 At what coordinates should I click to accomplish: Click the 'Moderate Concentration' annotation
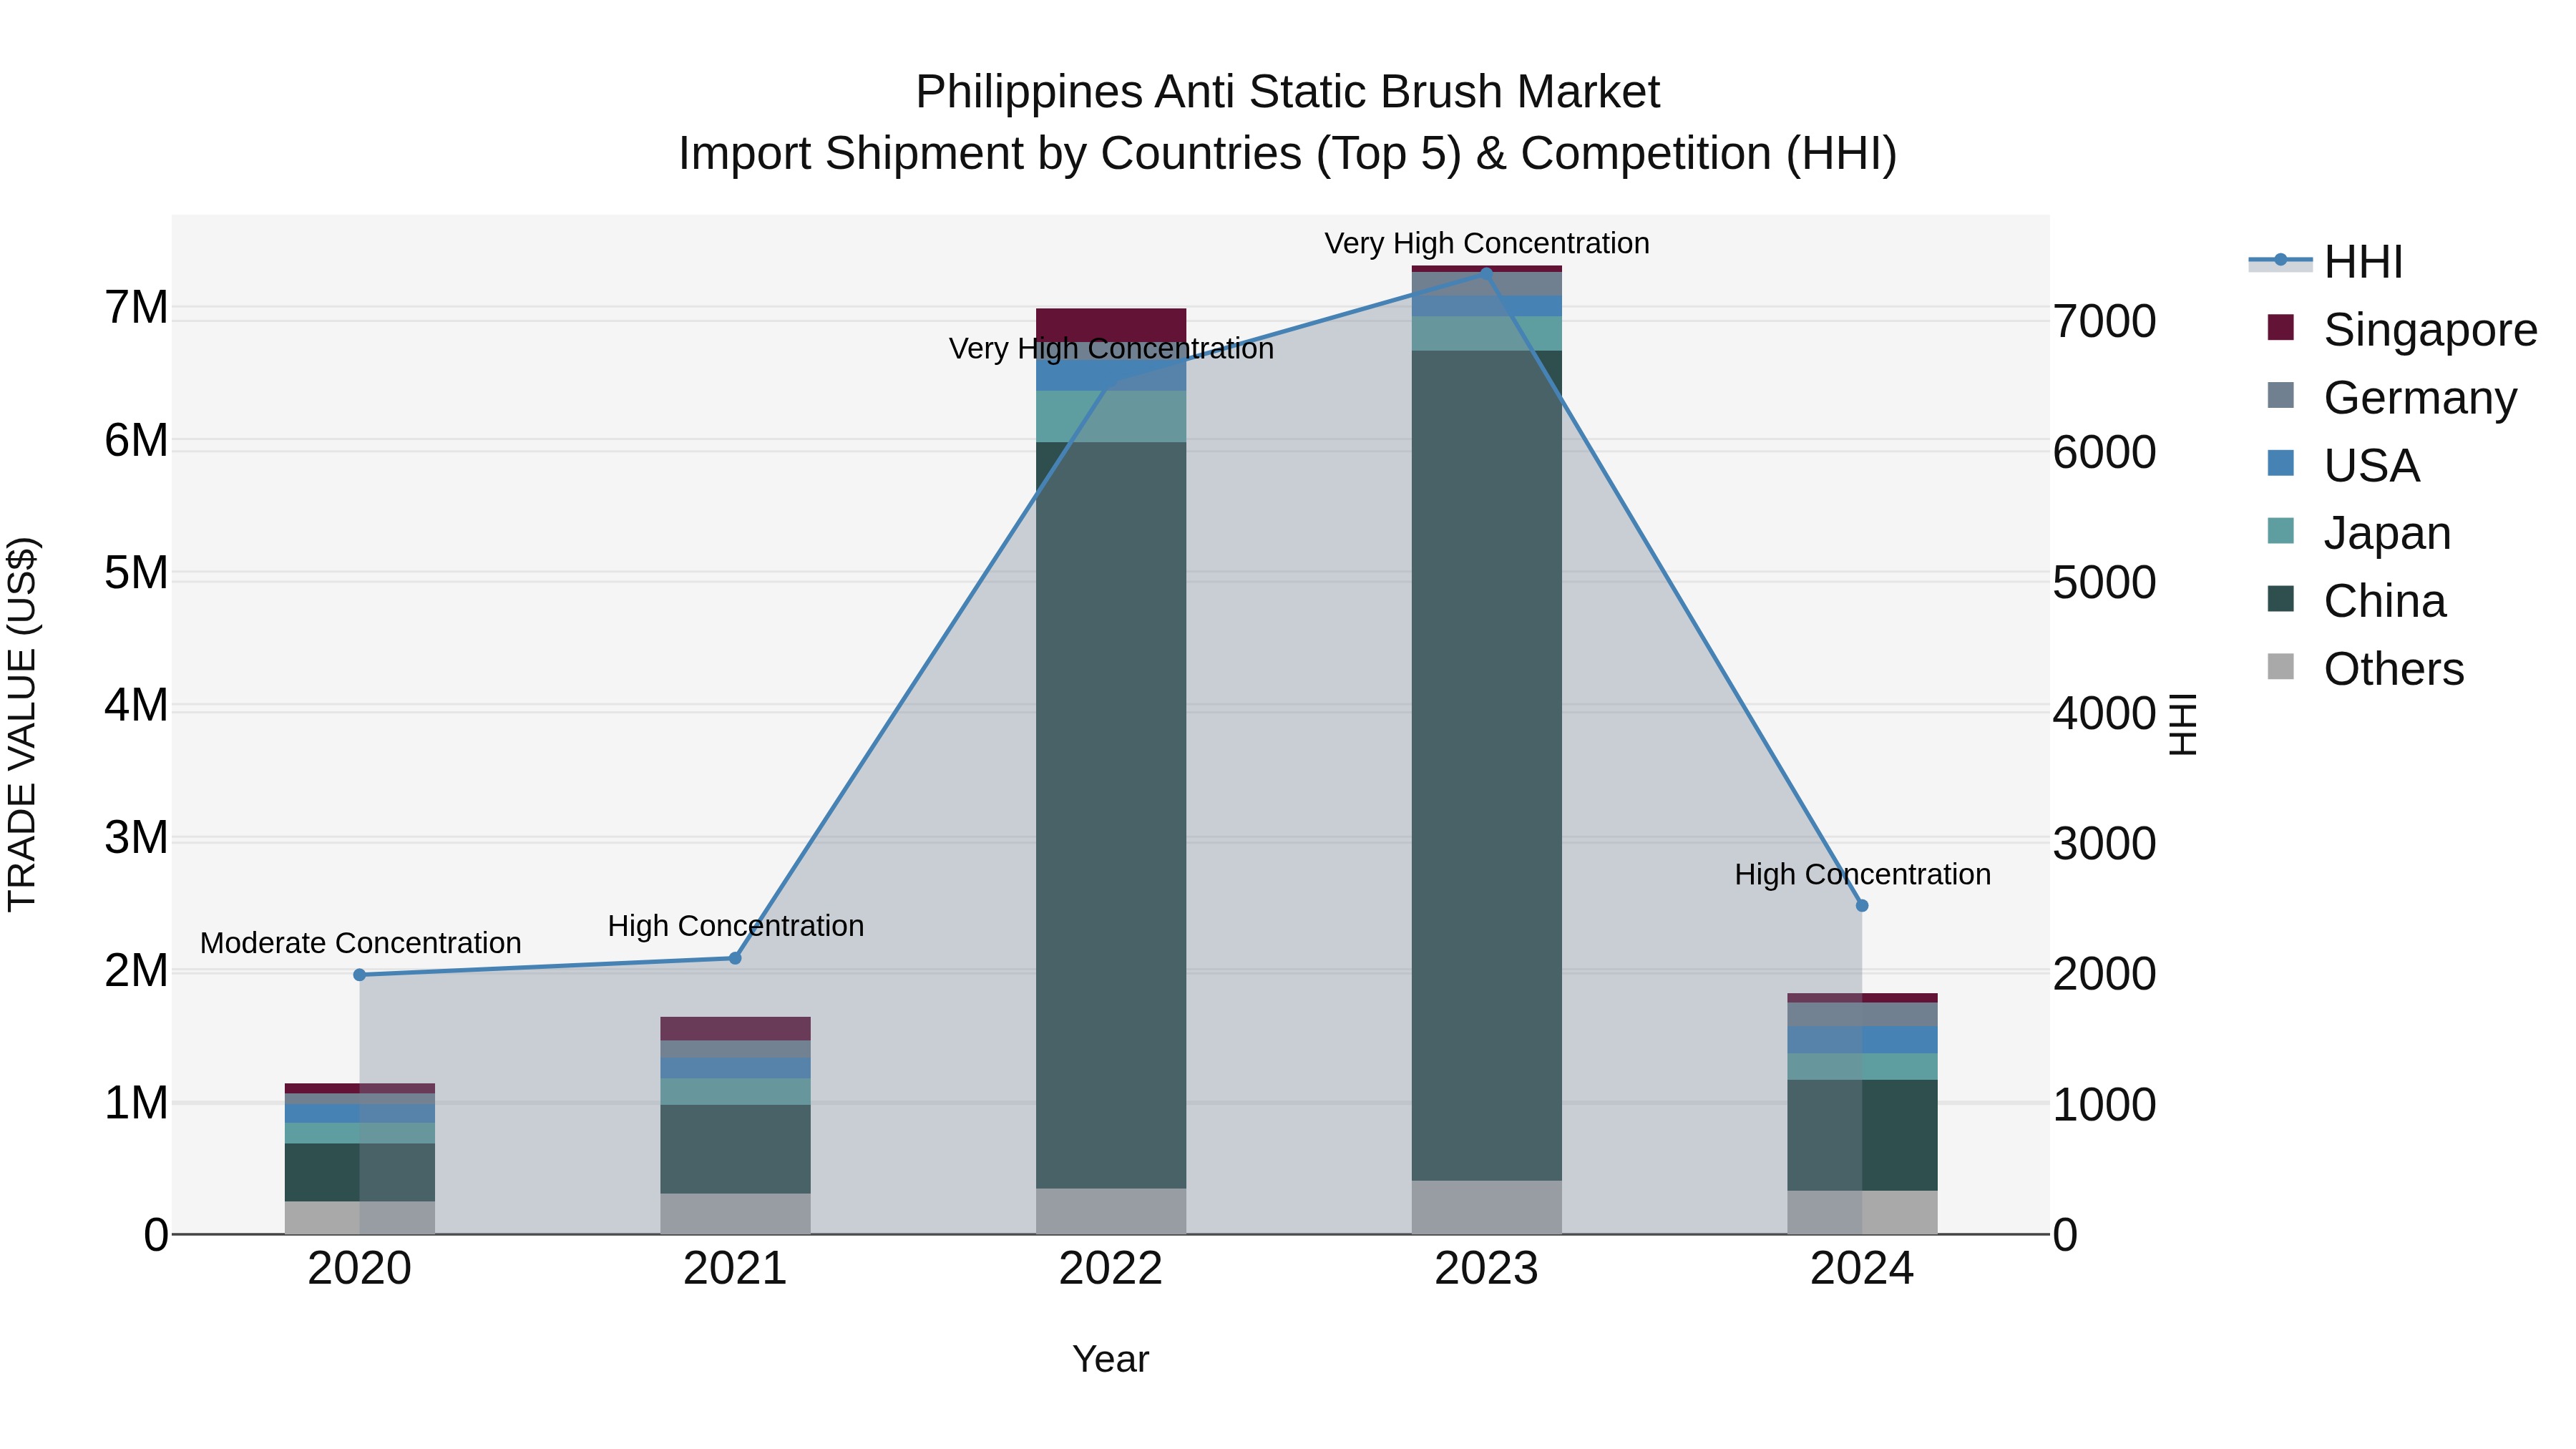[361, 943]
